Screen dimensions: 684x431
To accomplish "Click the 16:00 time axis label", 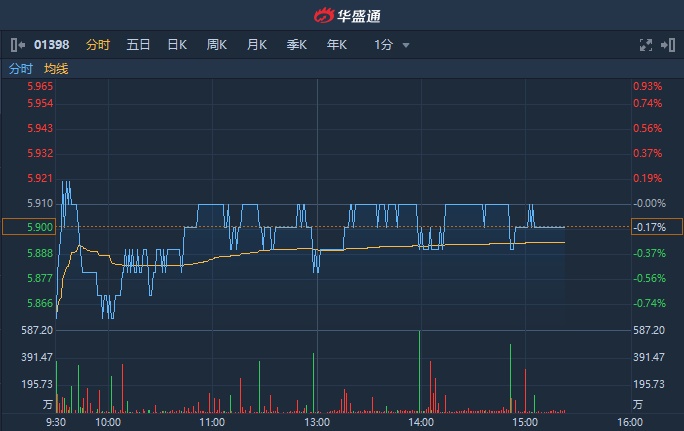I will click(x=630, y=422).
